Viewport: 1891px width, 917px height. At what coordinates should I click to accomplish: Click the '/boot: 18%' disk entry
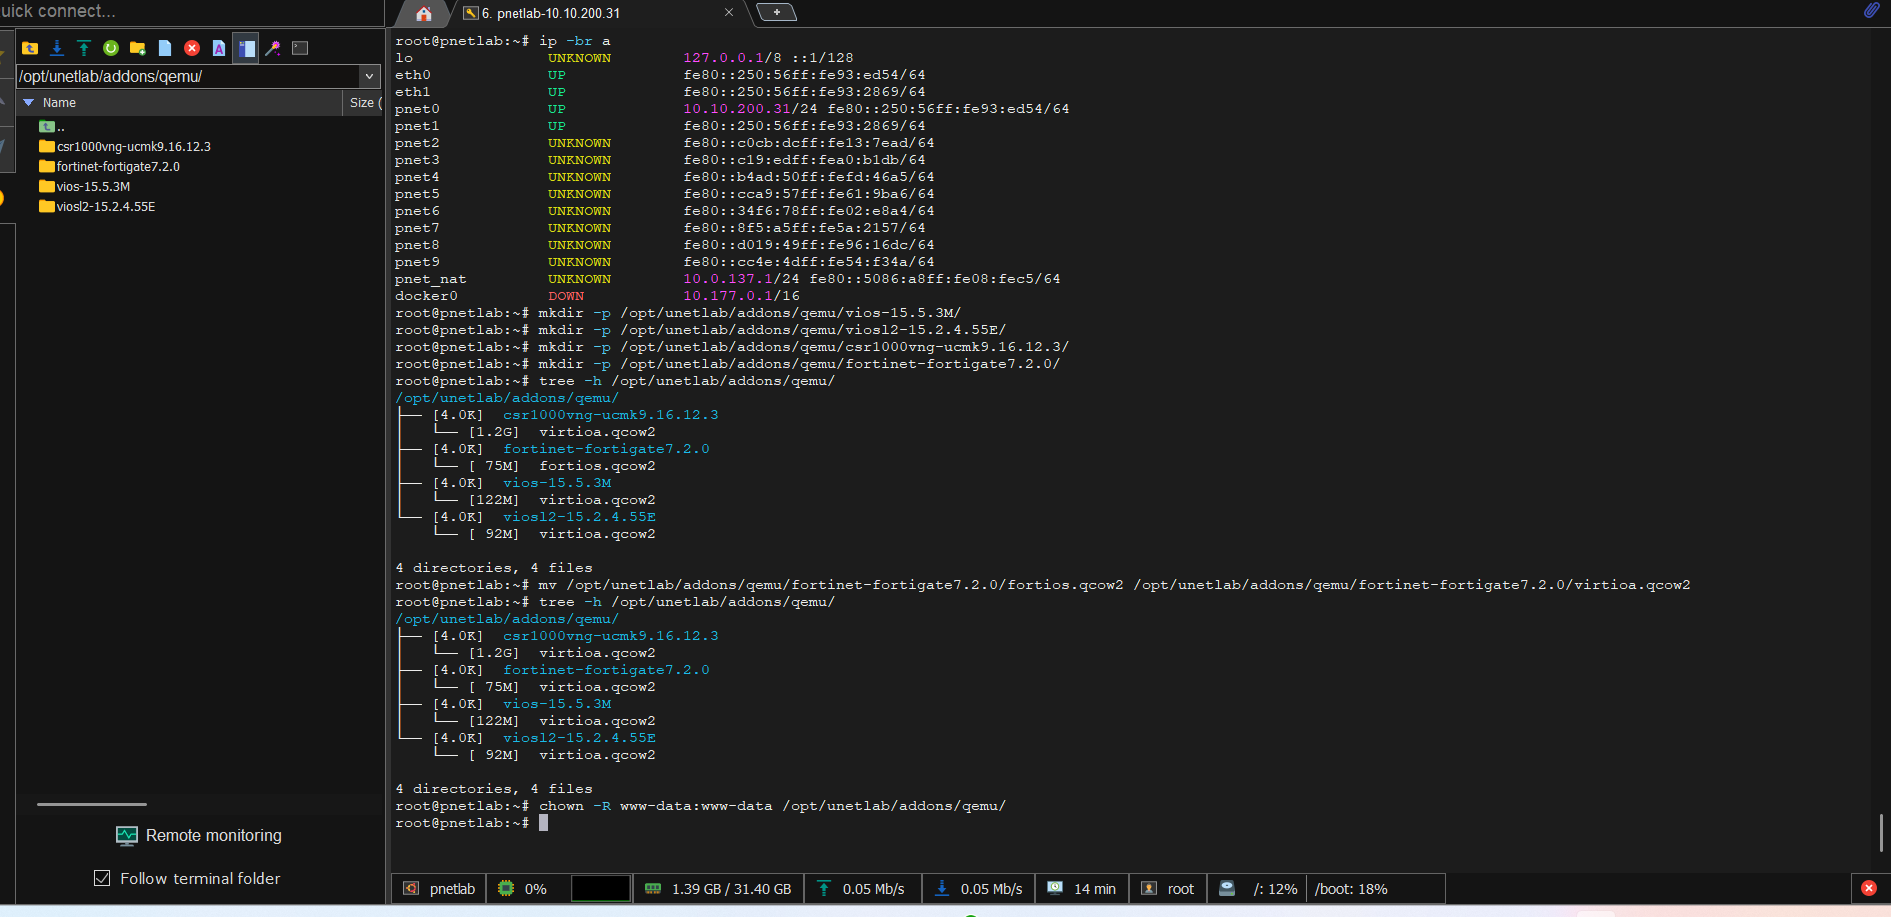1352,889
